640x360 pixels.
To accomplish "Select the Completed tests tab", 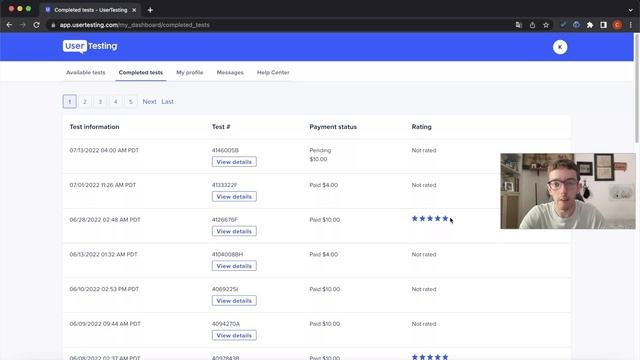I will (141, 73).
